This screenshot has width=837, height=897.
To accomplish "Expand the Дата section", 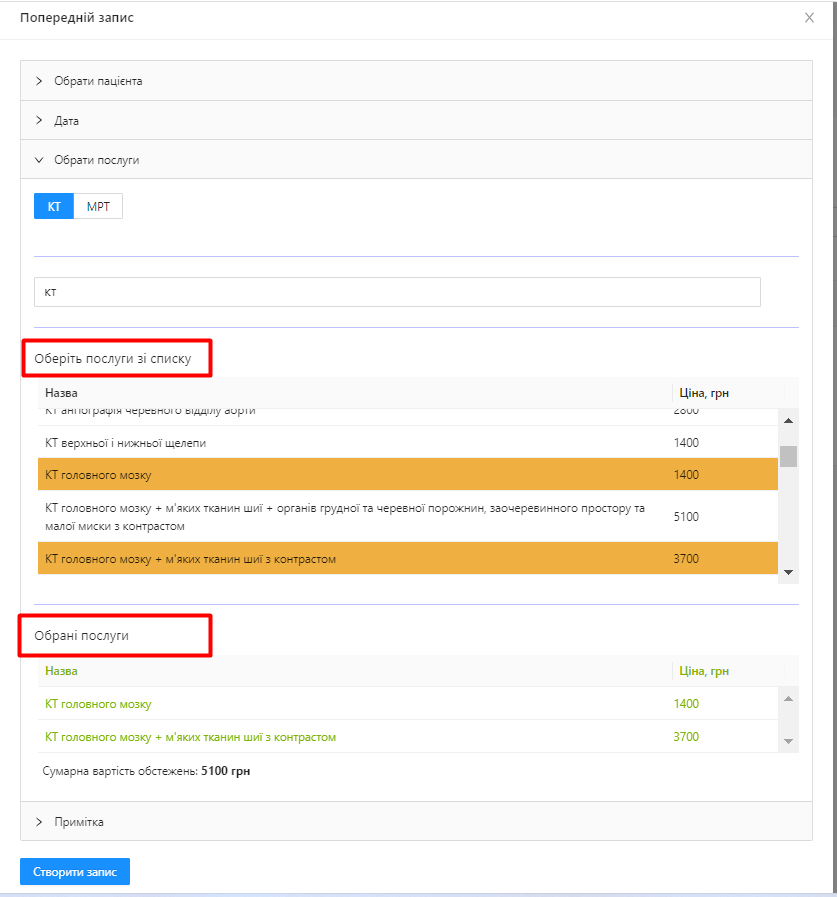I will pyautogui.click(x=66, y=121).
